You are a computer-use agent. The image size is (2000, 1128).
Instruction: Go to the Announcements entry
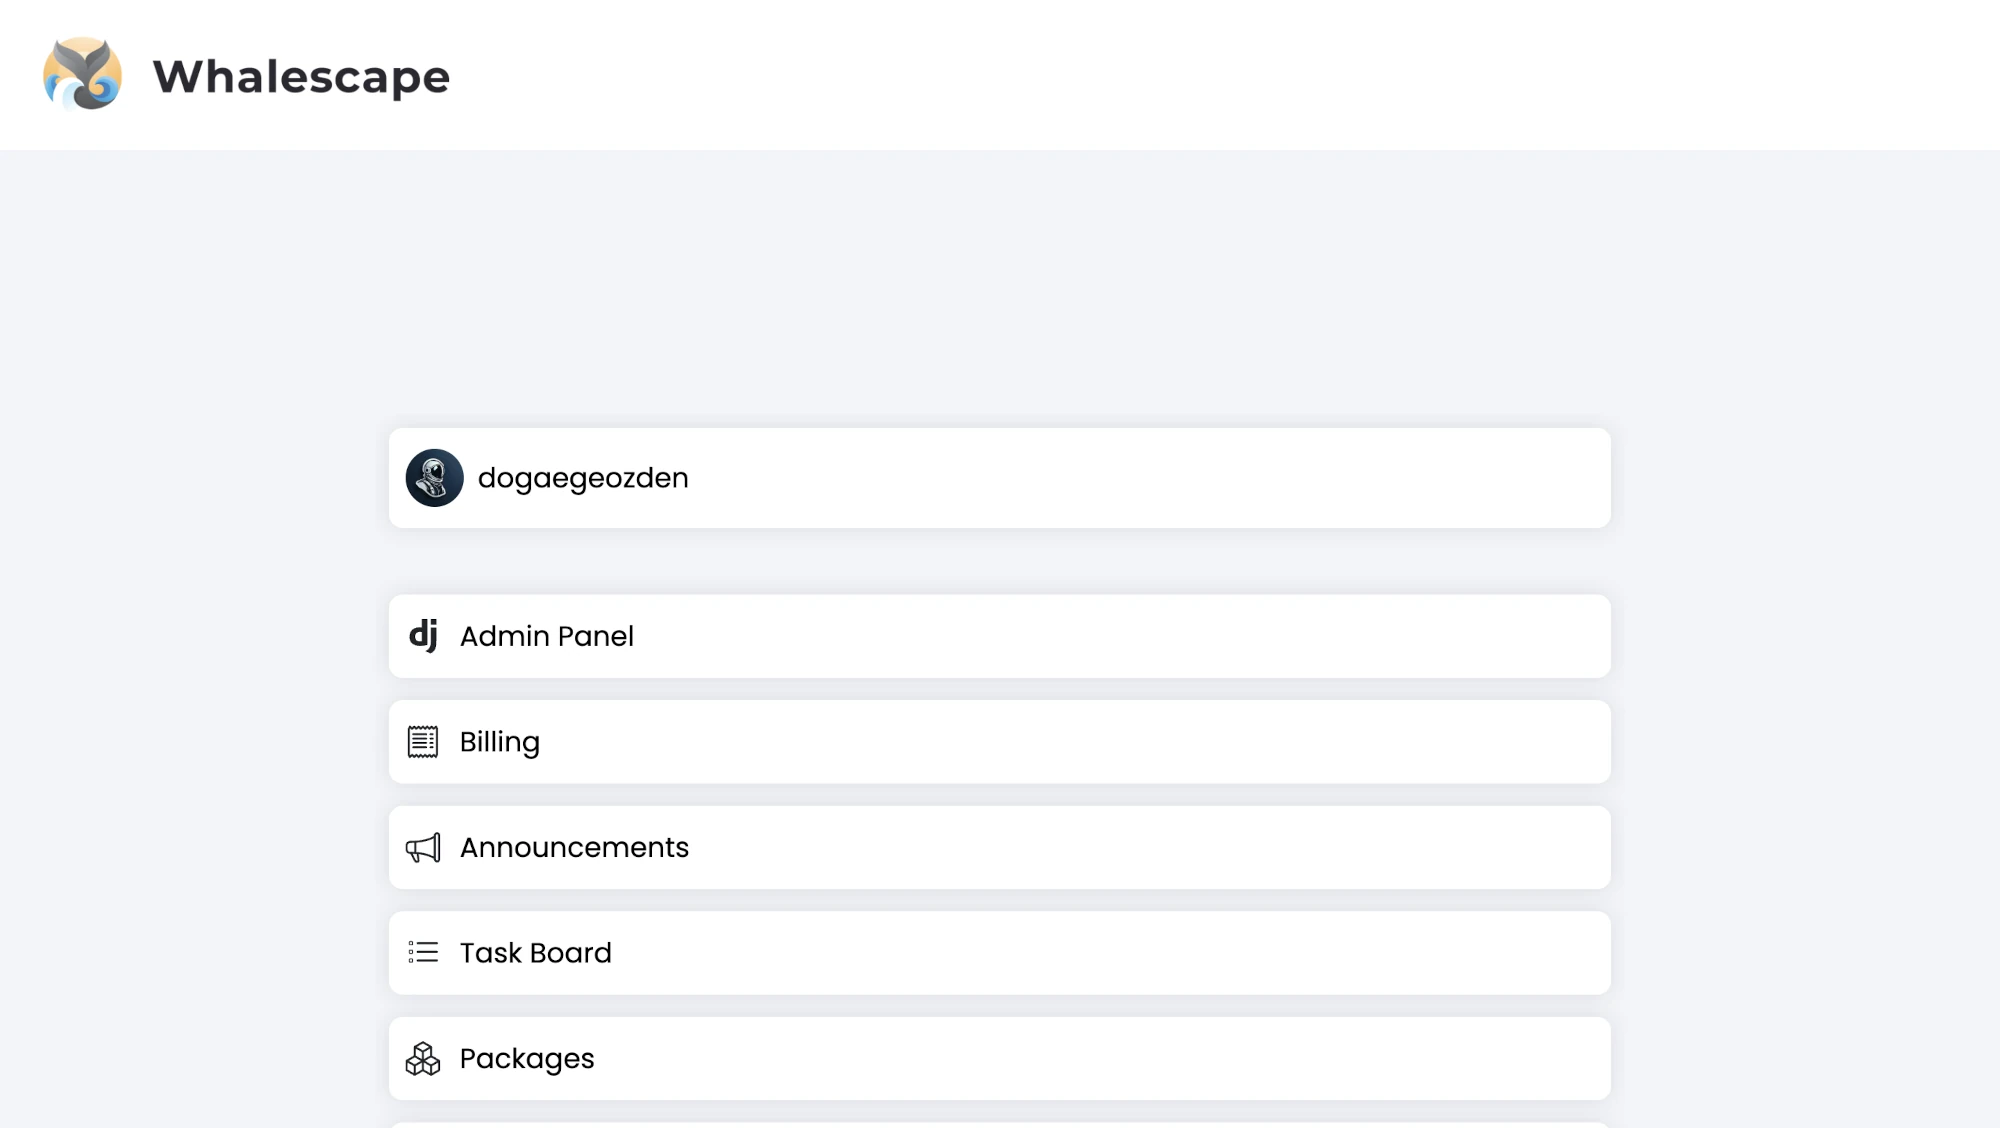tap(1000, 848)
